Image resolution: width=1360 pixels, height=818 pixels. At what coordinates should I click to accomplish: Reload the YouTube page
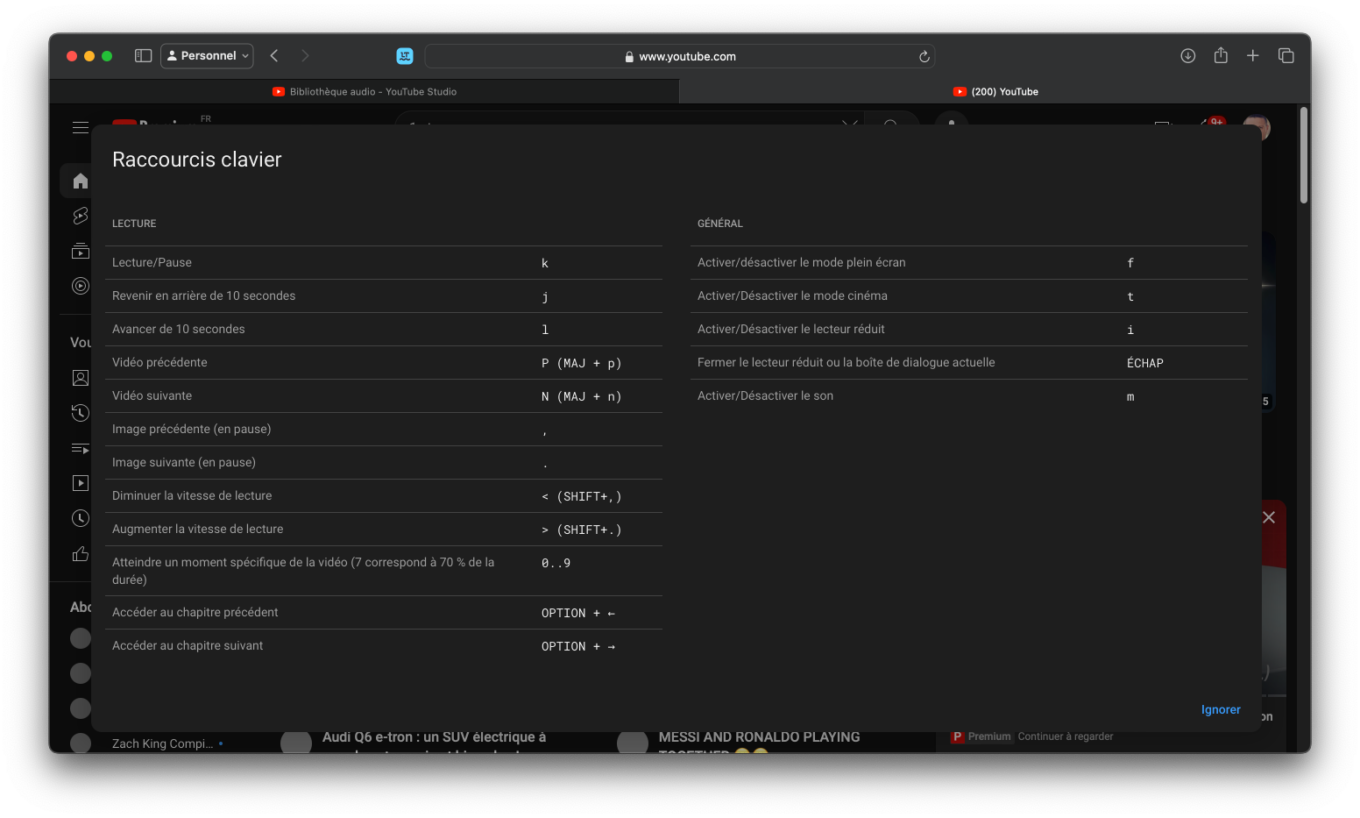(924, 56)
